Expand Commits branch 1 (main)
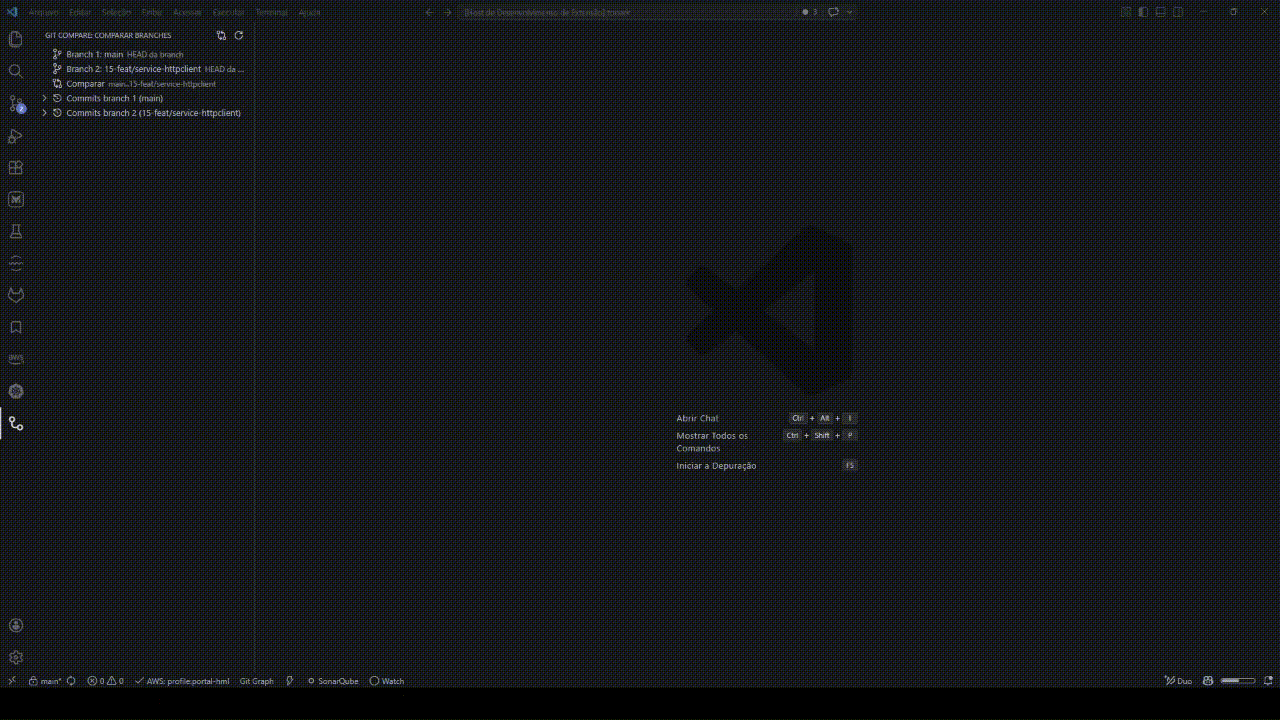1280x720 pixels. (x=44, y=98)
